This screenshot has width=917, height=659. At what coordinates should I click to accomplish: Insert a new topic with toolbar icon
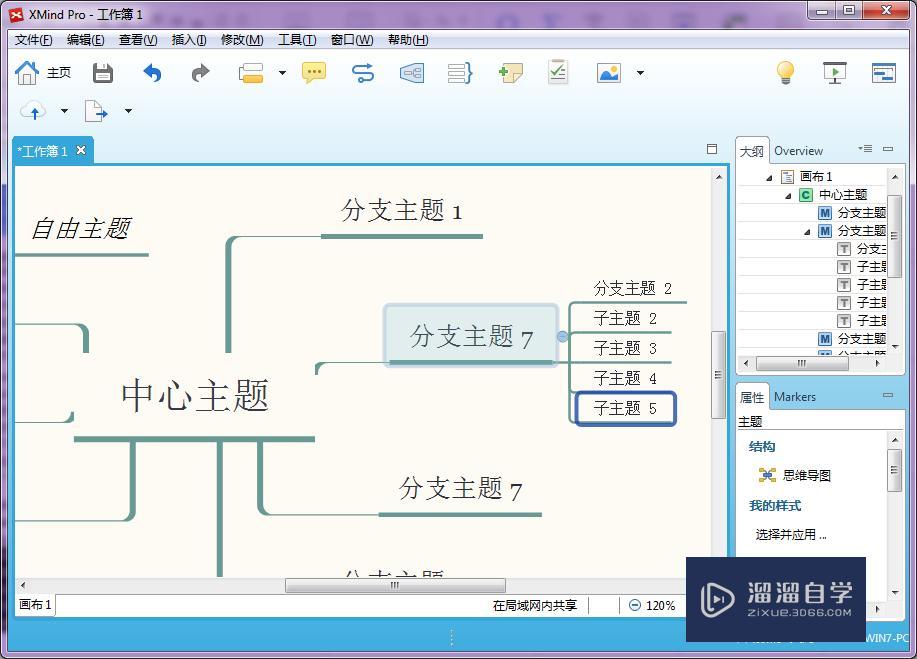tap(251, 73)
